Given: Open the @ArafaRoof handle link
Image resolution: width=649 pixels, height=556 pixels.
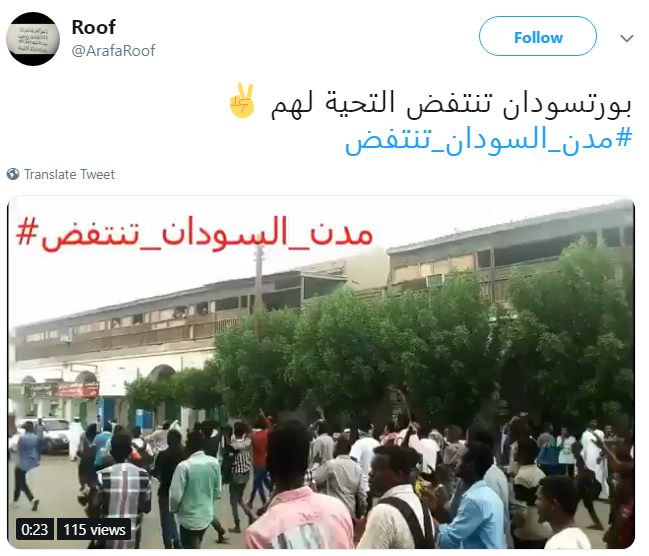Looking at the screenshot, I should 113,51.
